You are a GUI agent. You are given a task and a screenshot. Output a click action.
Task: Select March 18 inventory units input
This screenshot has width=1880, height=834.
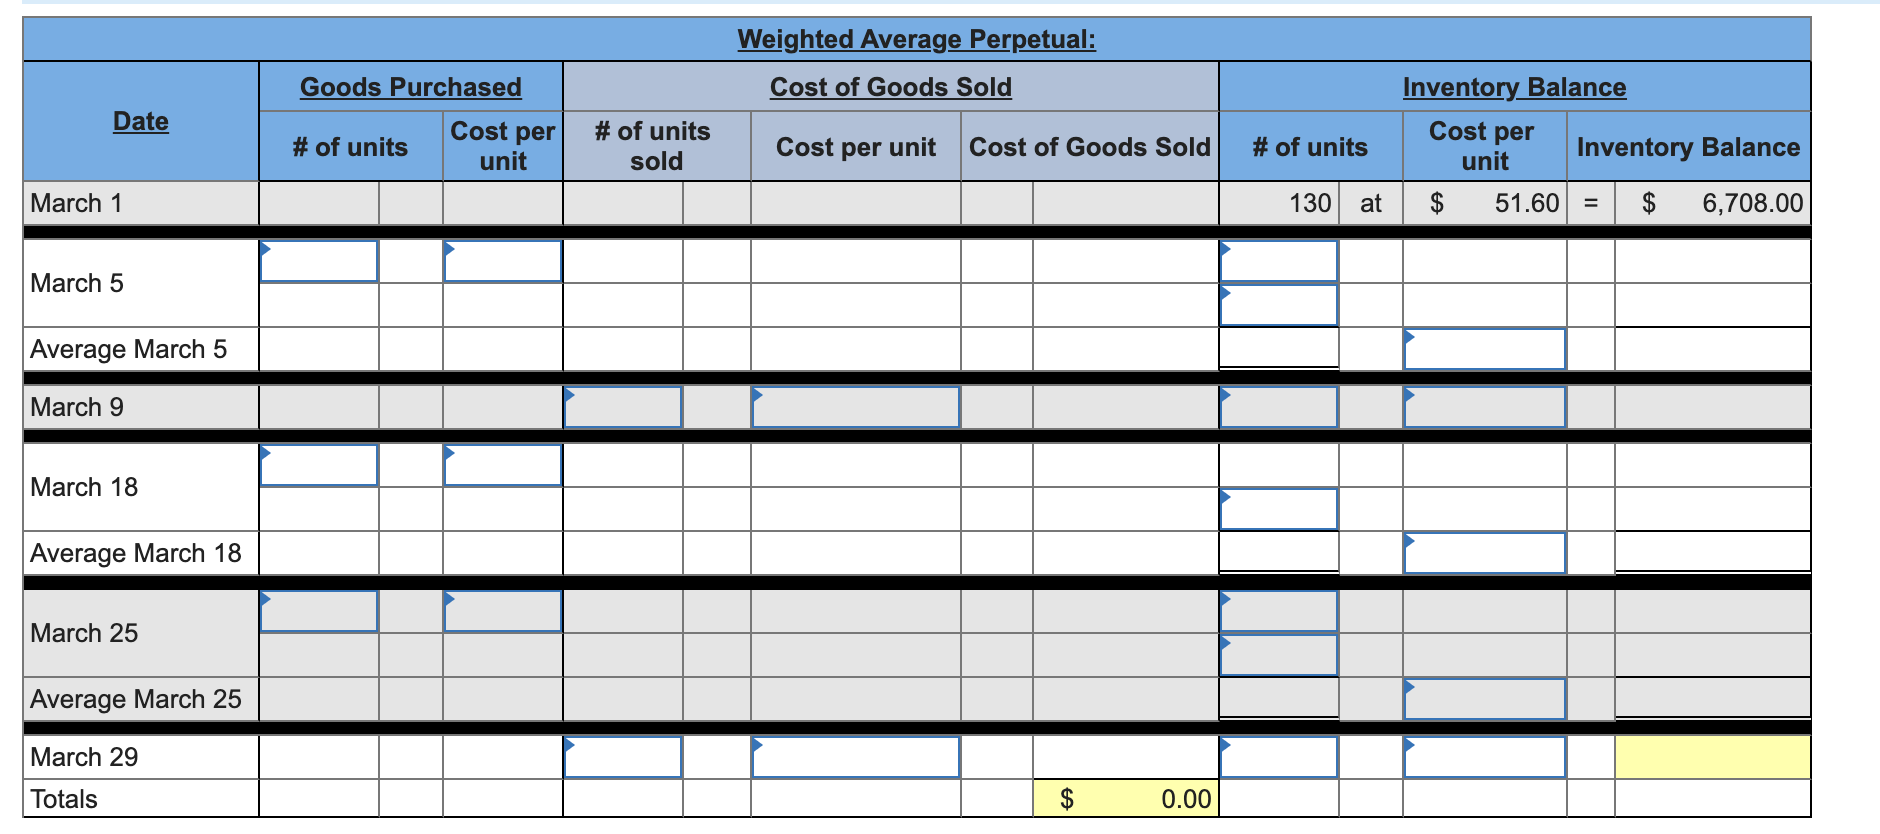[1279, 509]
